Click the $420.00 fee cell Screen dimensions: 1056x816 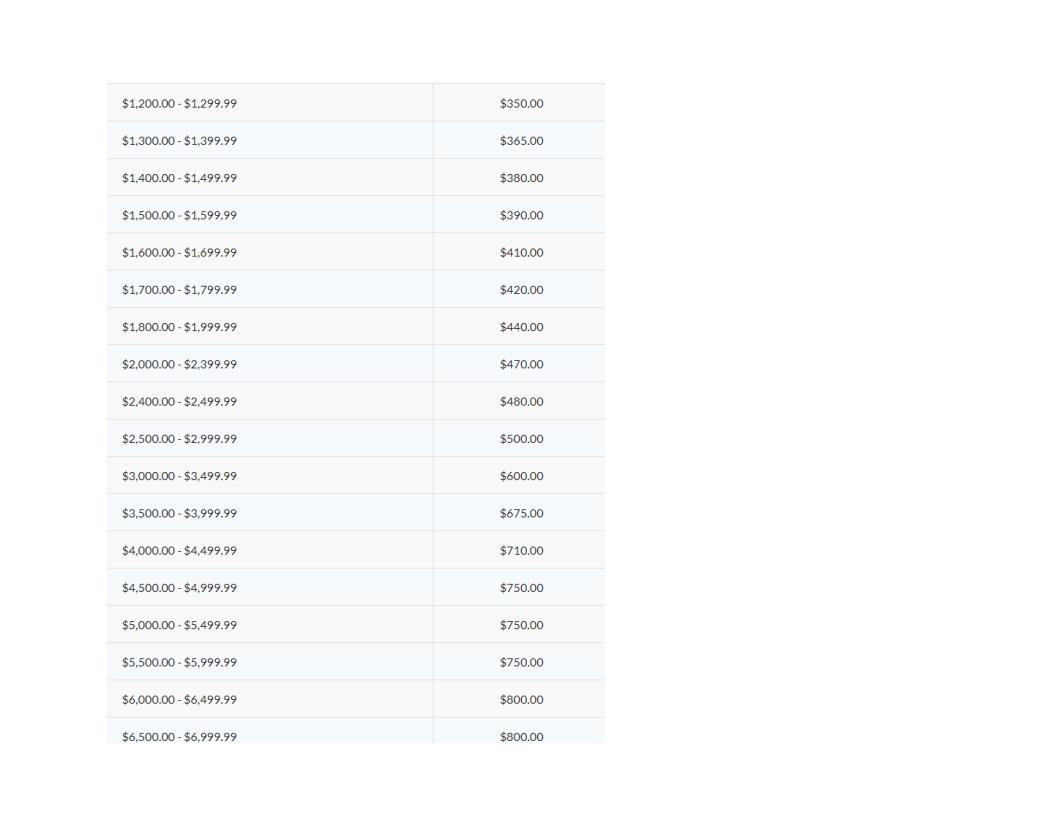[521, 290]
